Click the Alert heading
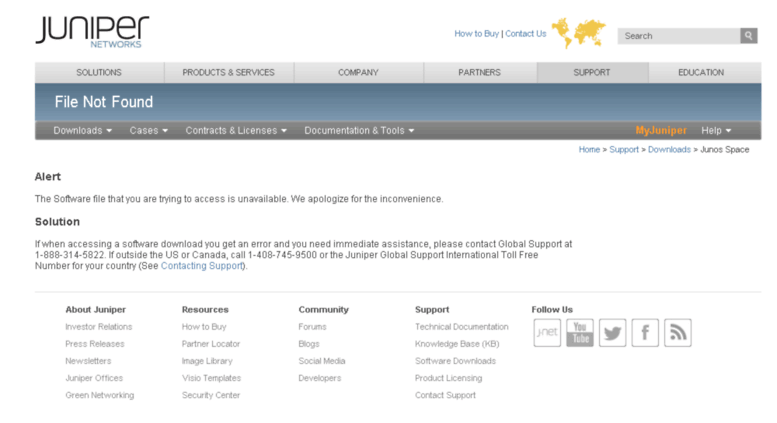This screenshot has height=423, width=777. pos(48,177)
